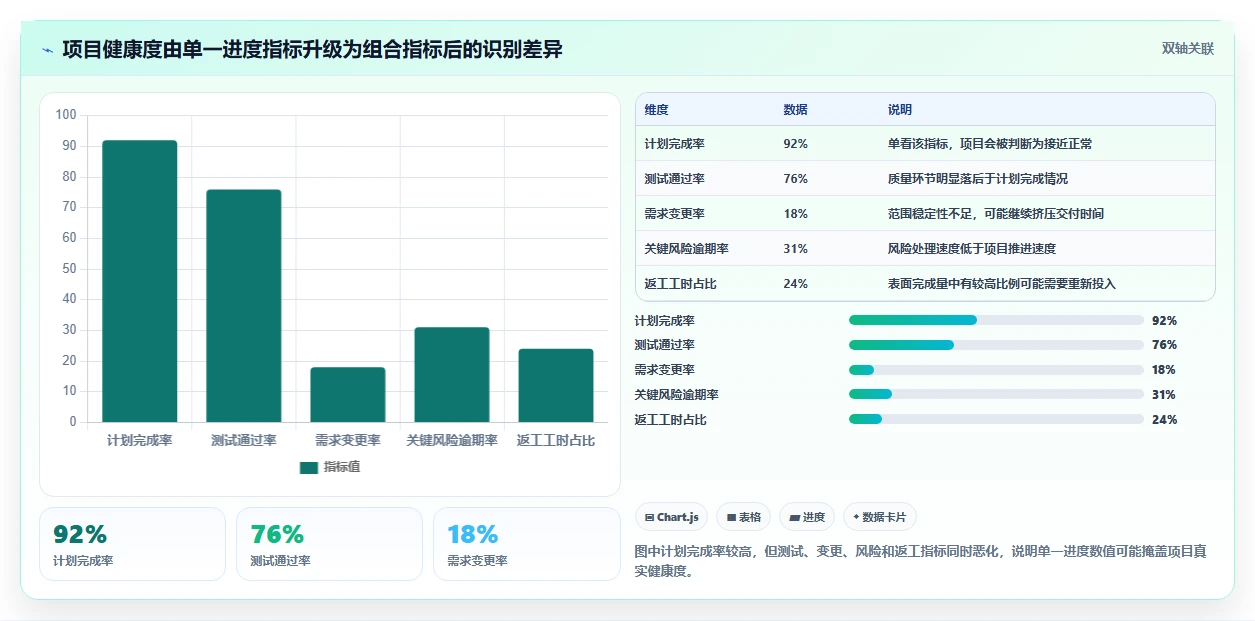This screenshot has height=621, width=1255.
Task: Select the 关键风险逾期率 cell in the table
Action: 687,249
